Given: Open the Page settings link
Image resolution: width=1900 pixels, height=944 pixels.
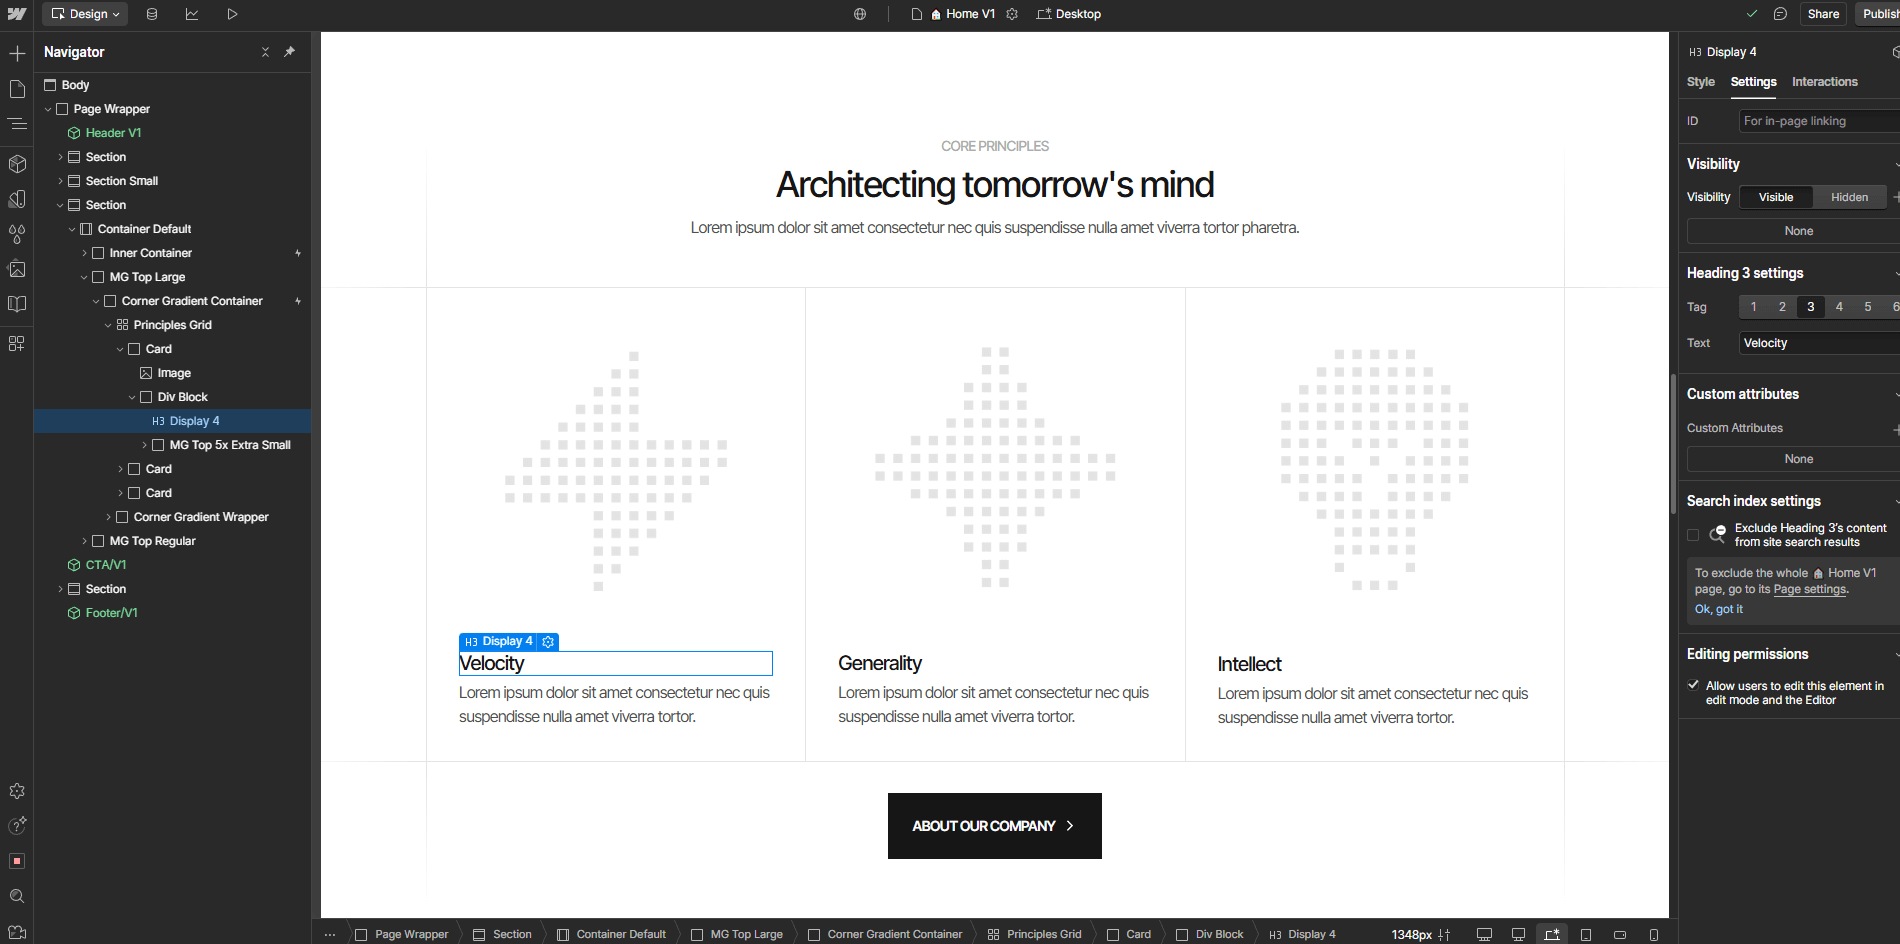Looking at the screenshot, I should coord(1809,590).
